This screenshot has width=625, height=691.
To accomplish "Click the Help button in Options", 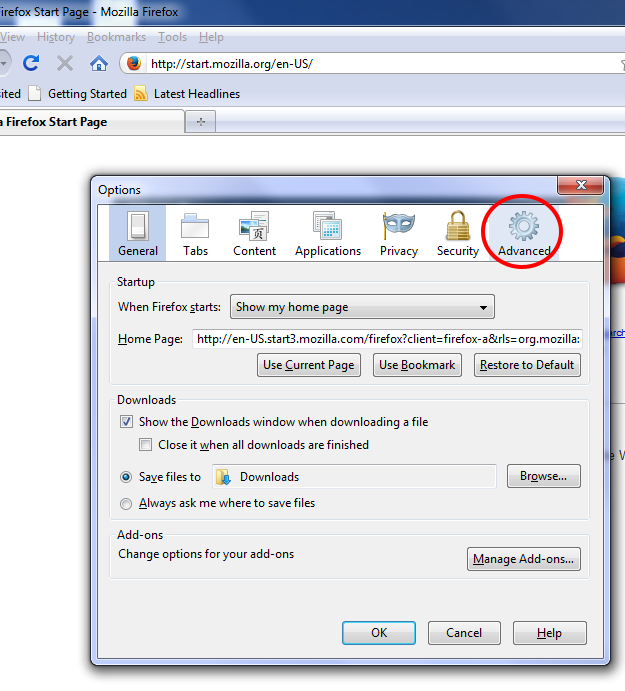I will pyautogui.click(x=550, y=633).
